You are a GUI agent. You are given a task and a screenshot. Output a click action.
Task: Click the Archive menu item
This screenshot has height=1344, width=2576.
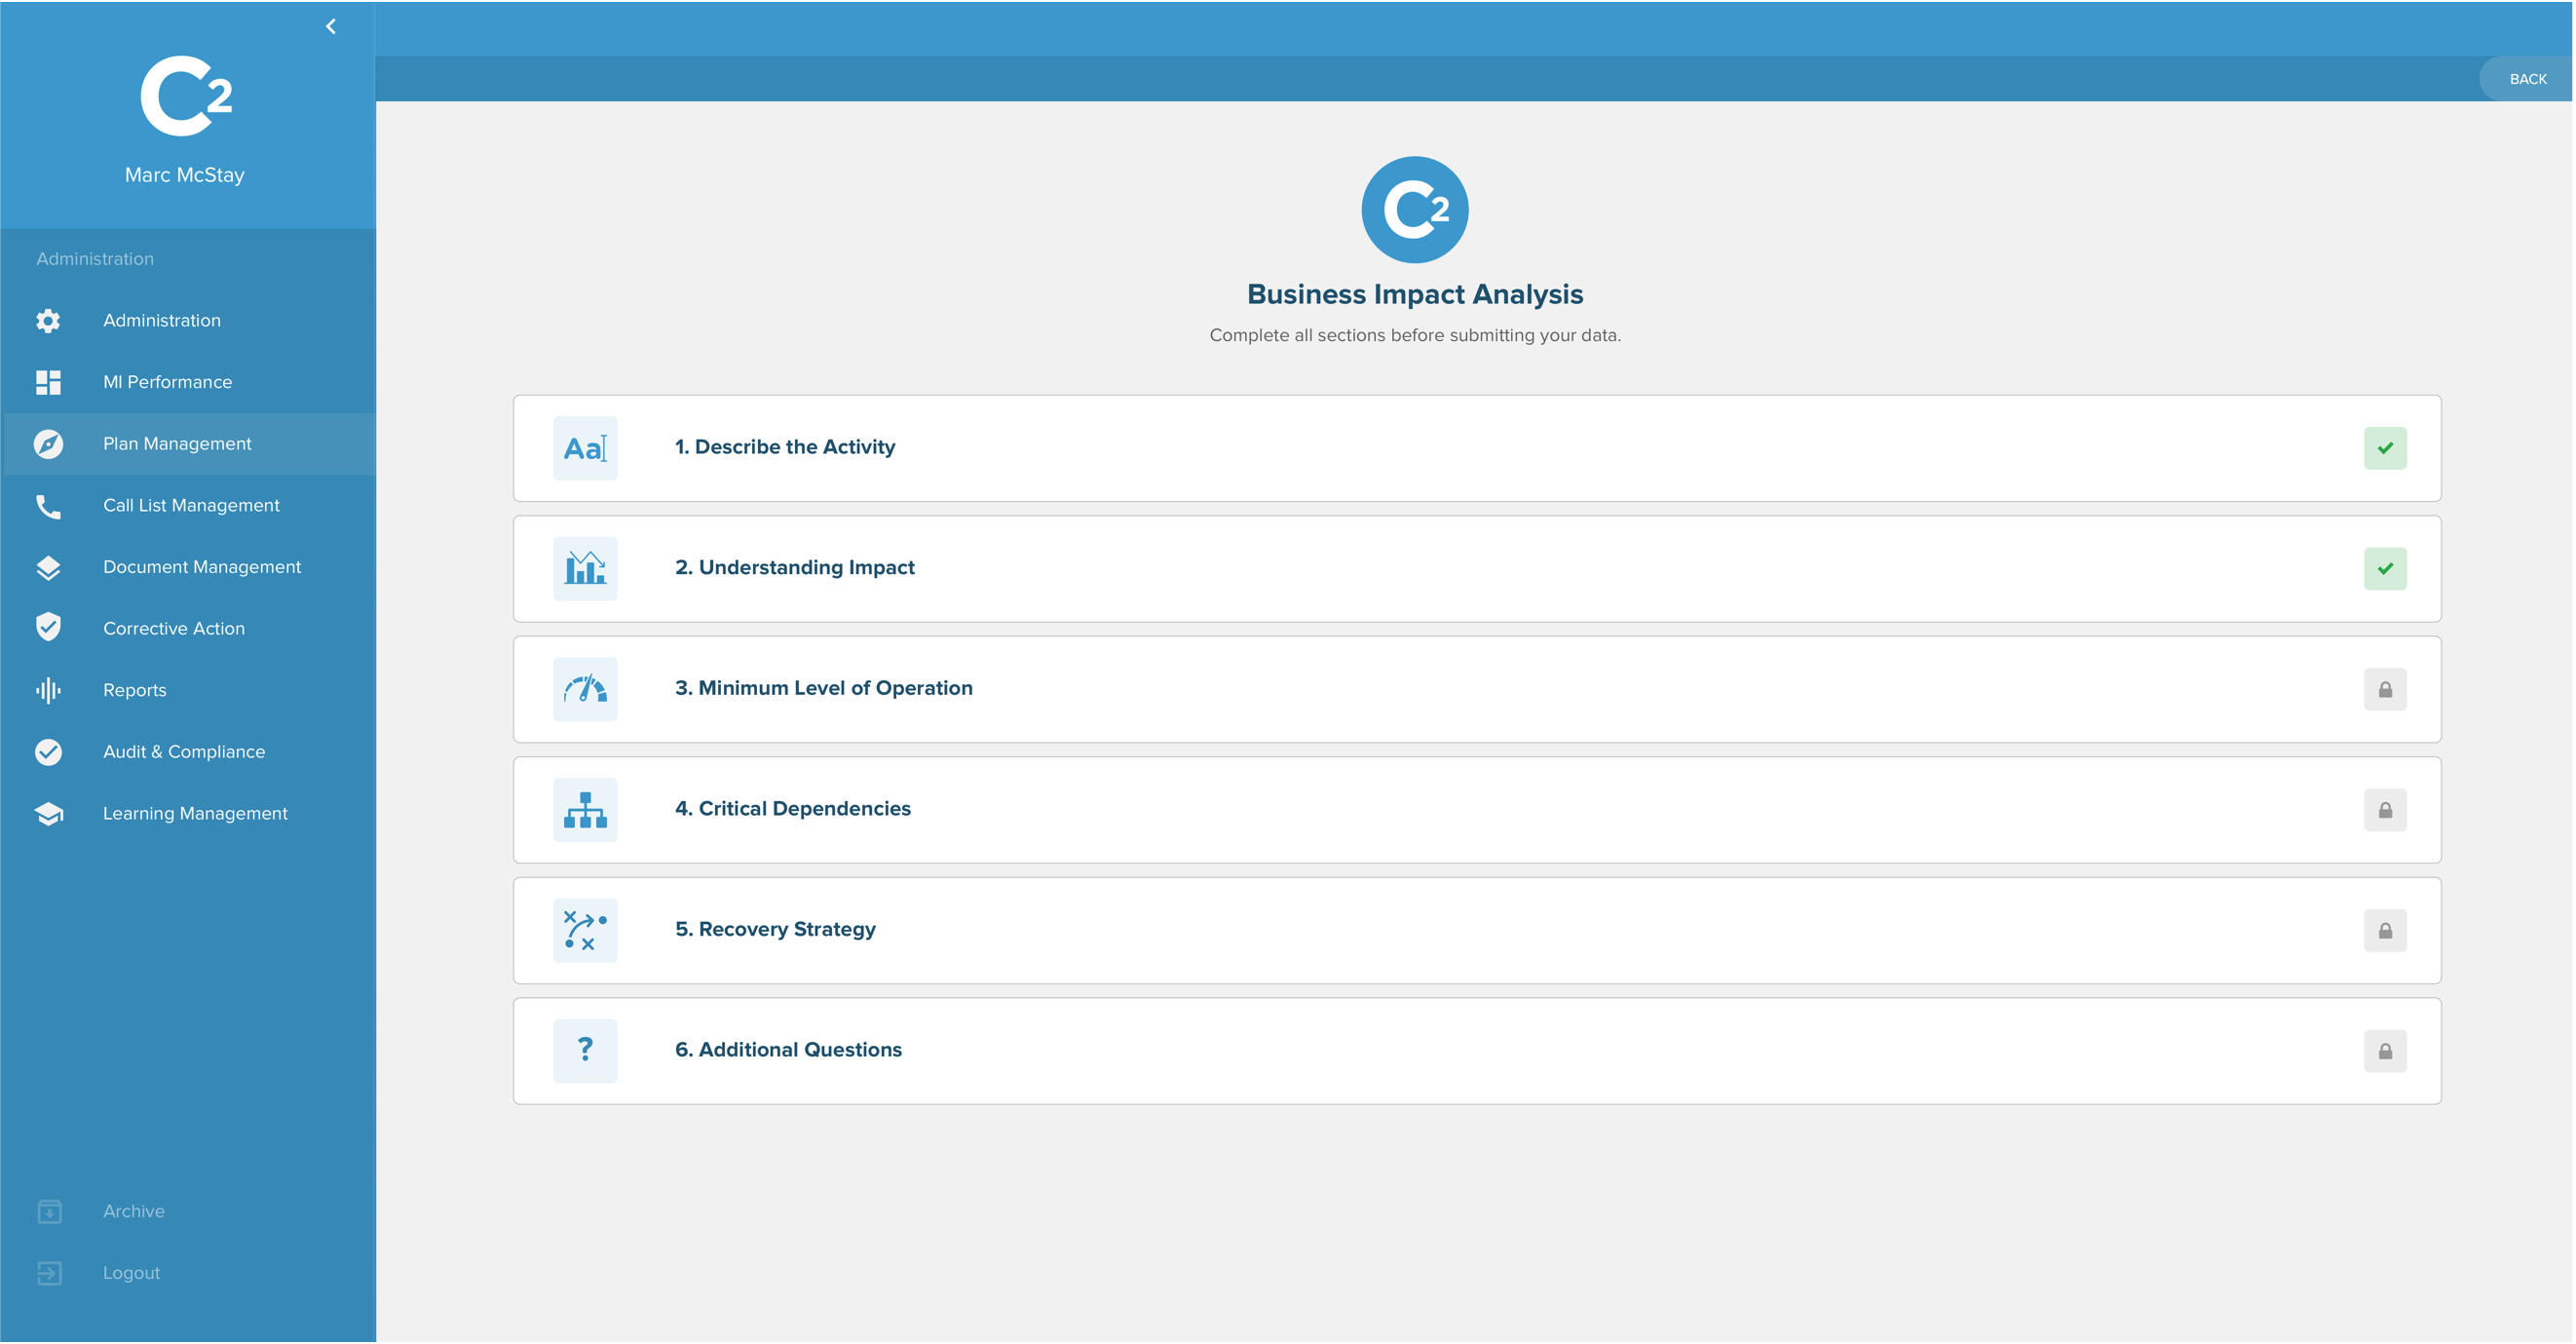(134, 1211)
